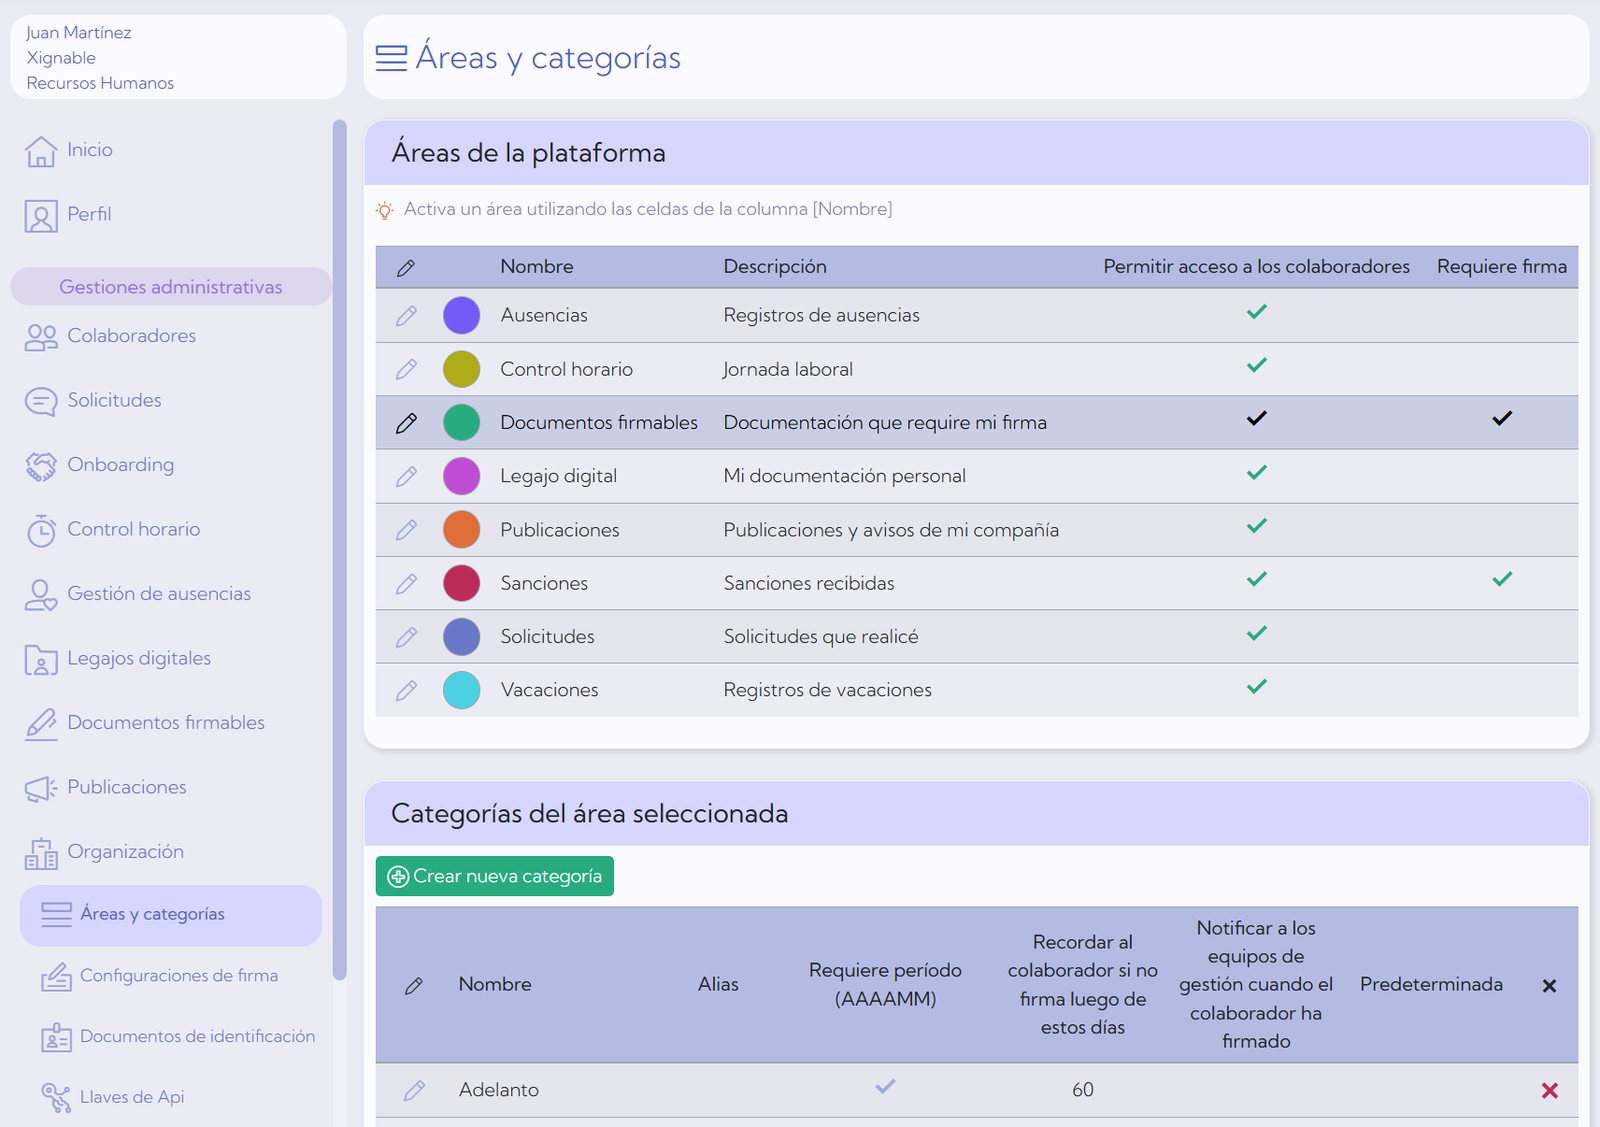Select Gestiones administrativas section header

tap(171, 287)
